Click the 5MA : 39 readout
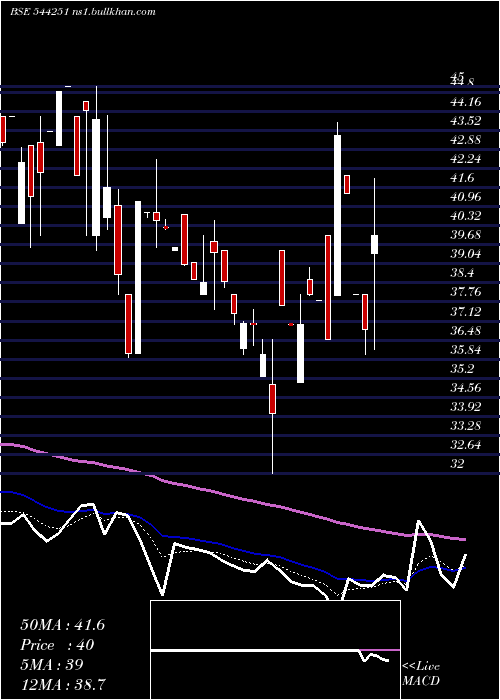The image size is (500, 700). coord(52,665)
